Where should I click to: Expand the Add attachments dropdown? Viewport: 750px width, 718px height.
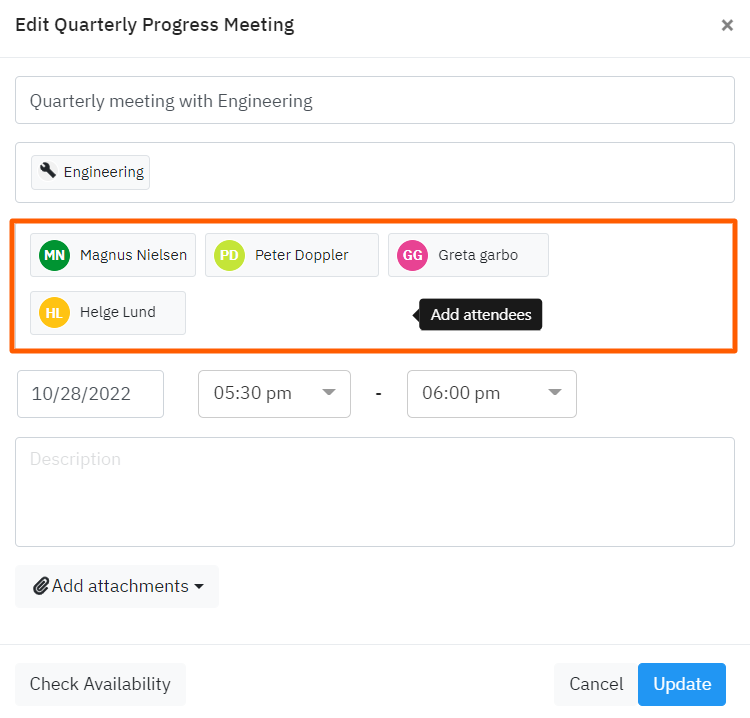198,587
